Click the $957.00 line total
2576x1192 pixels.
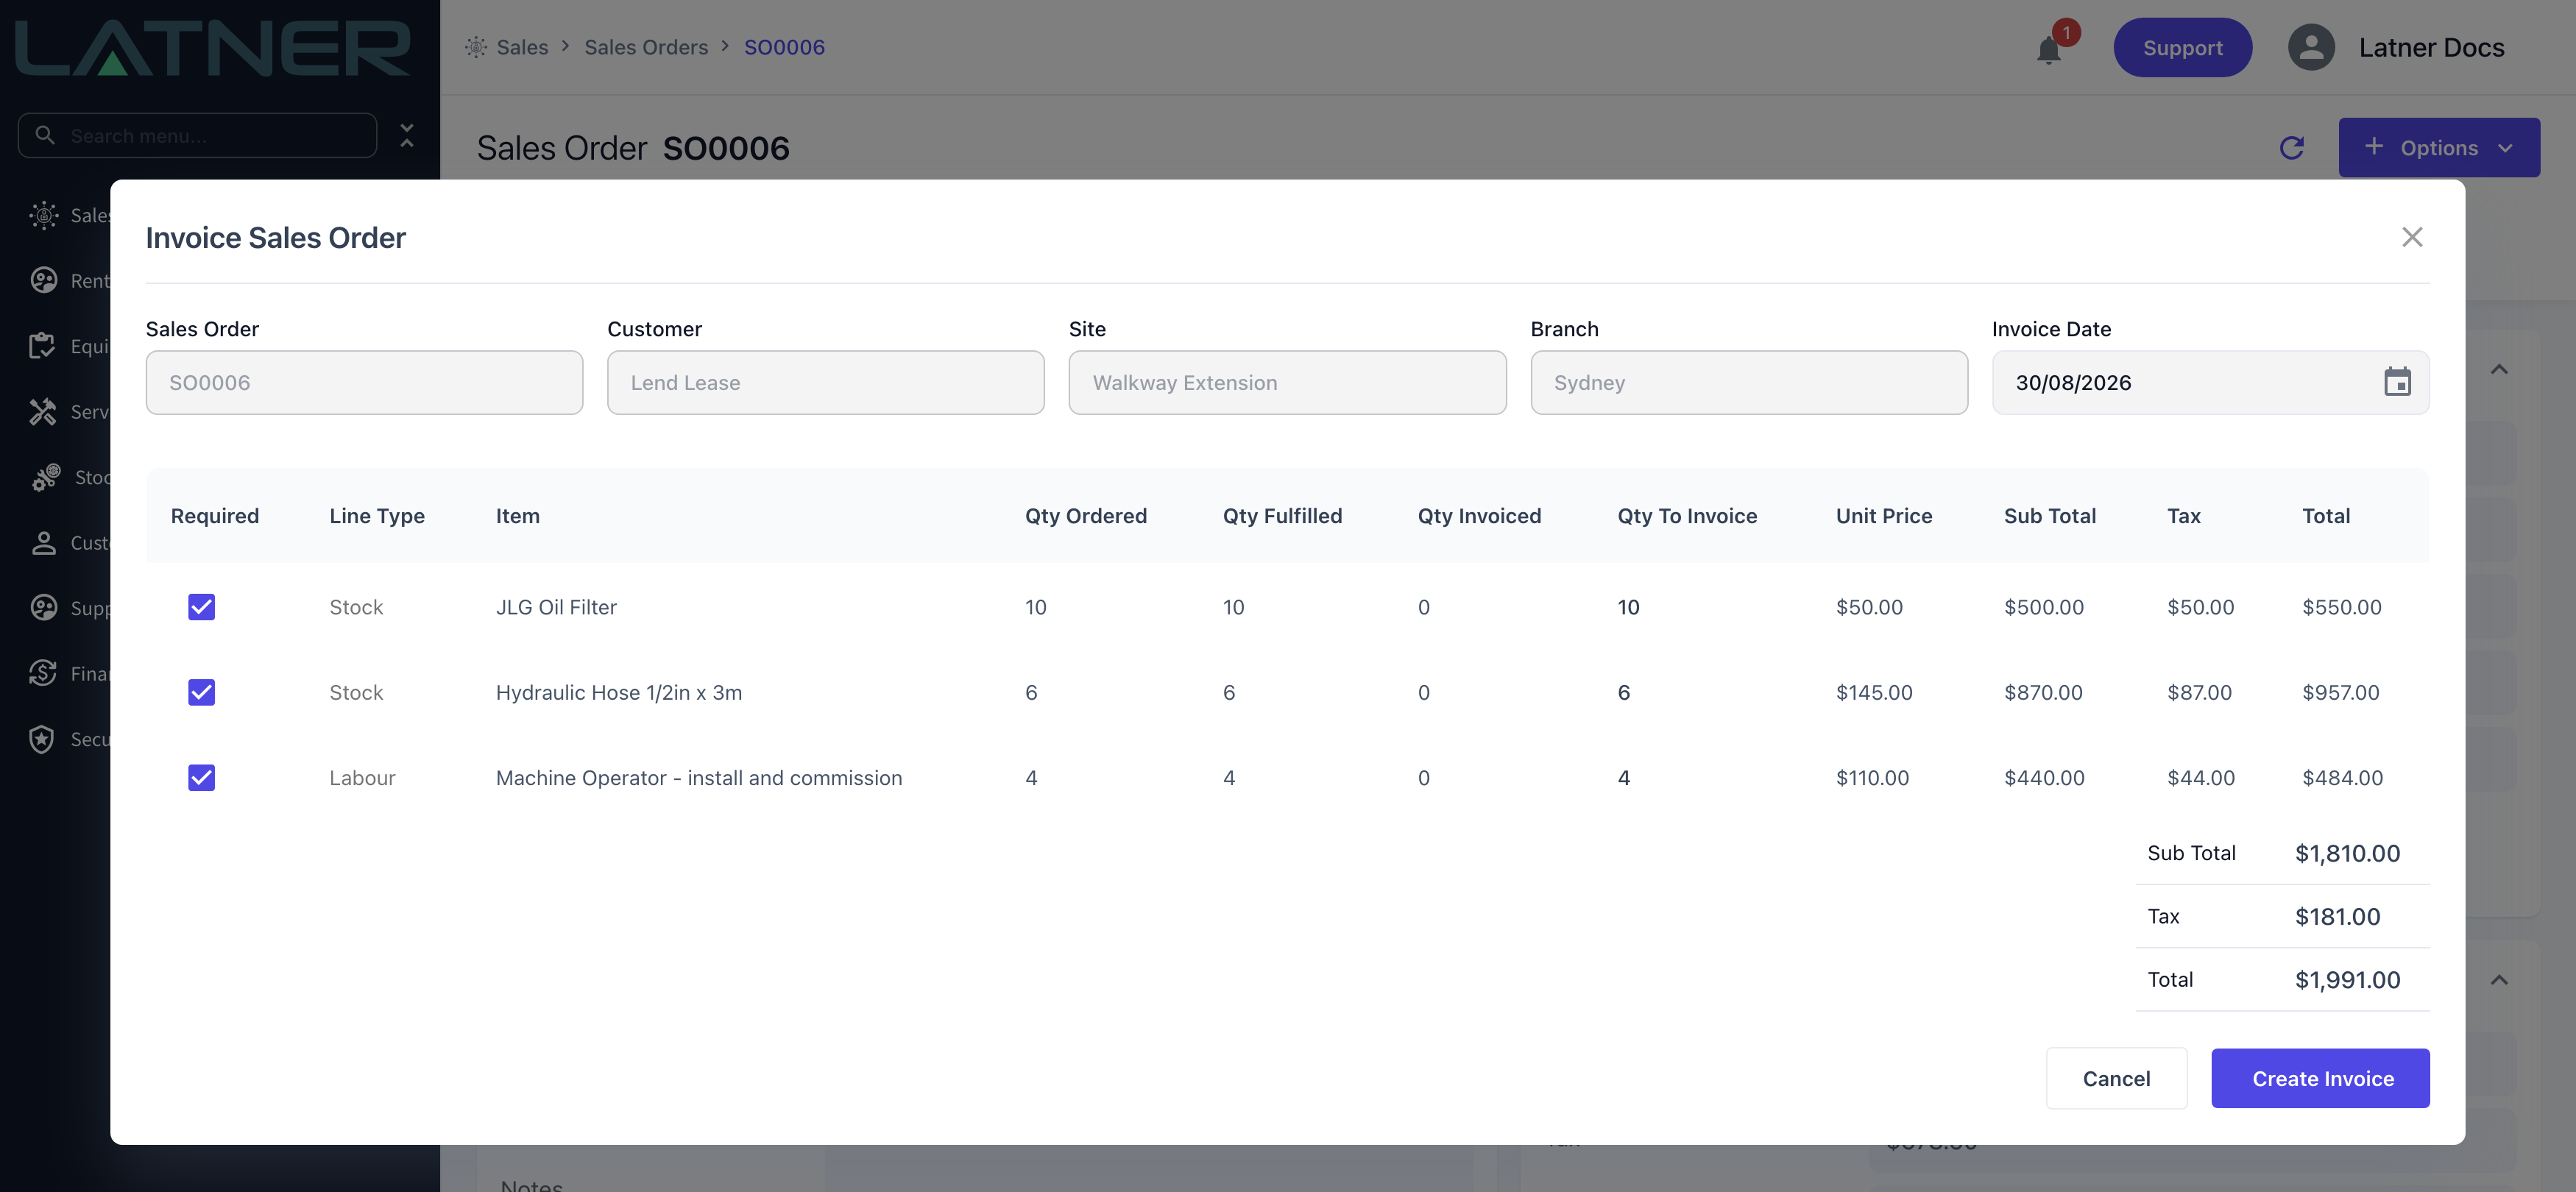(x=2340, y=692)
